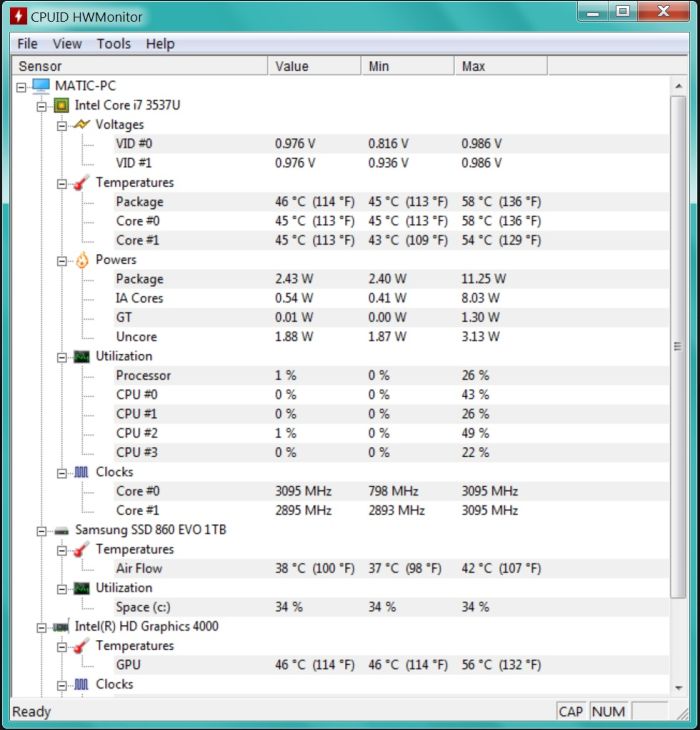Image resolution: width=700 pixels, height=730 pixels.
Task: Click the window resize grip corner
Action: click(681, 713)
